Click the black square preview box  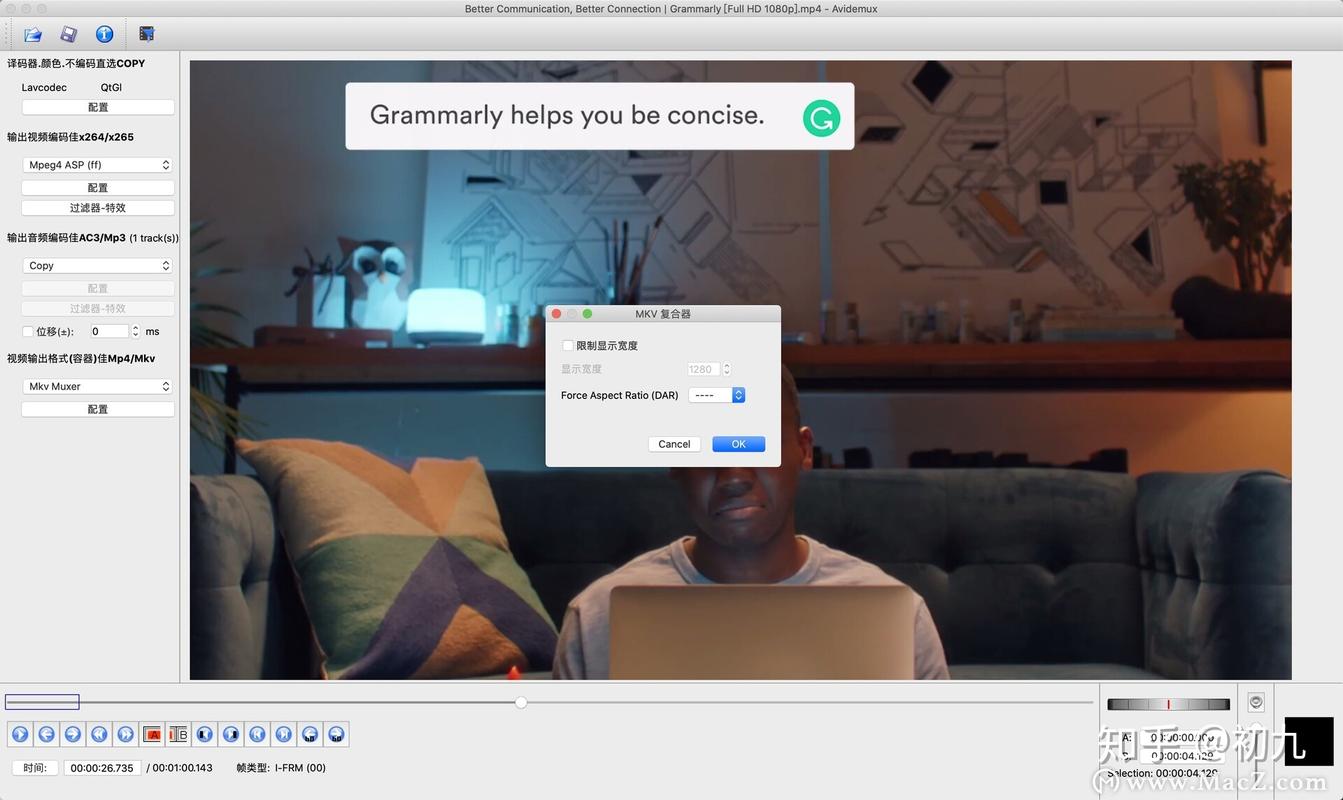(1309, 741)
